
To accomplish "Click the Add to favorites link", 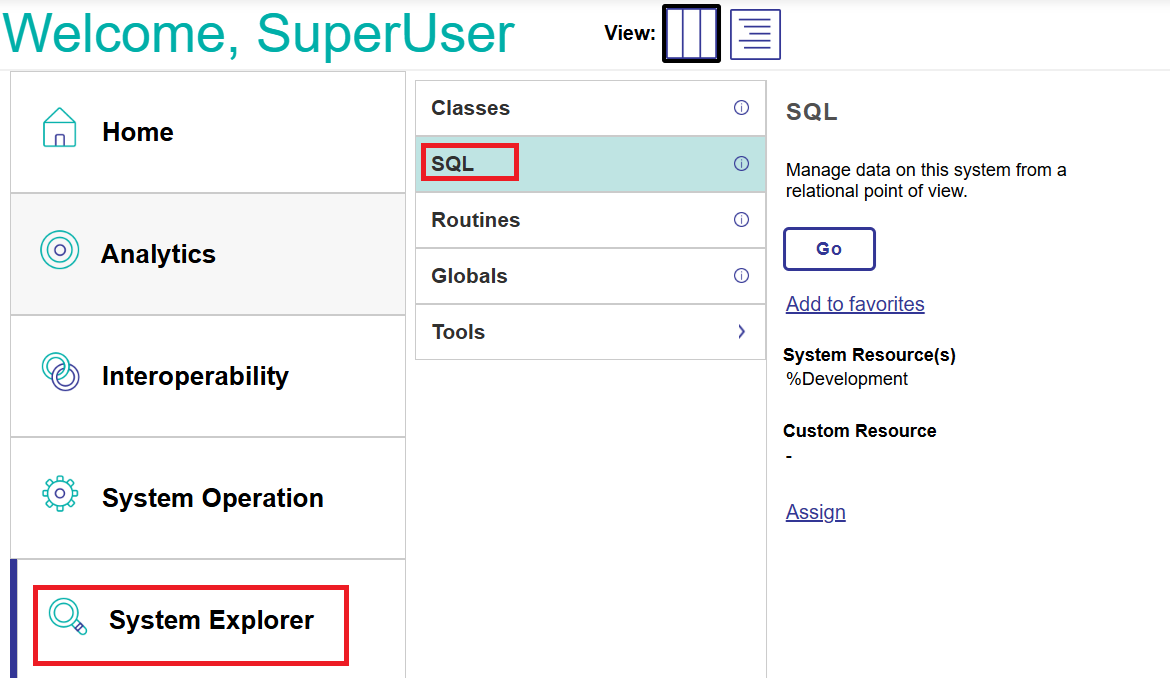I will click(855, 304).
